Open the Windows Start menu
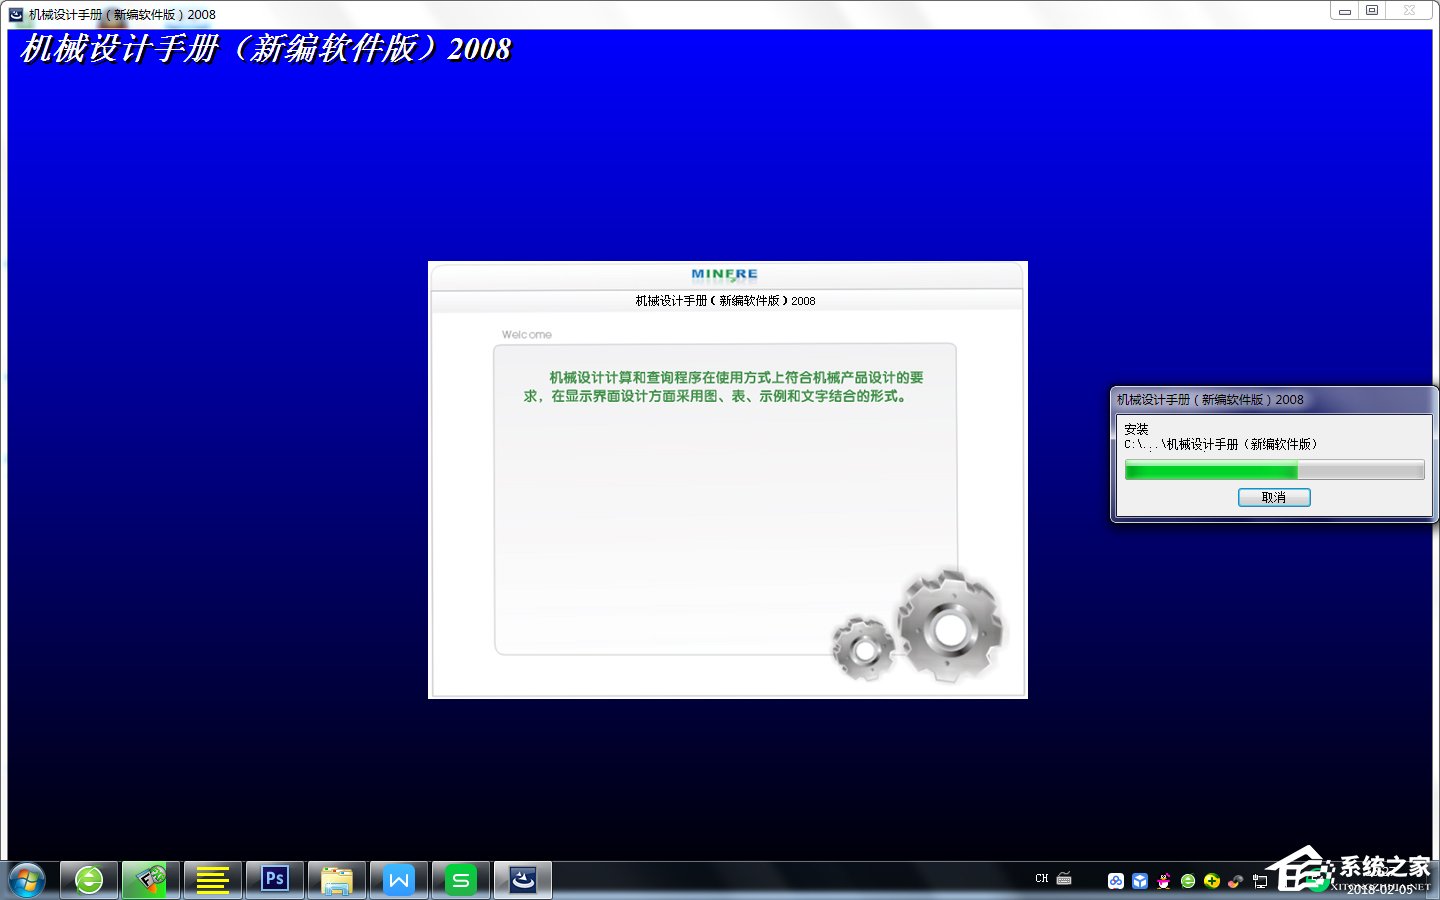The height and width of the screenshot is (900, 1440). pyautogui.click(x=26, y=880)
